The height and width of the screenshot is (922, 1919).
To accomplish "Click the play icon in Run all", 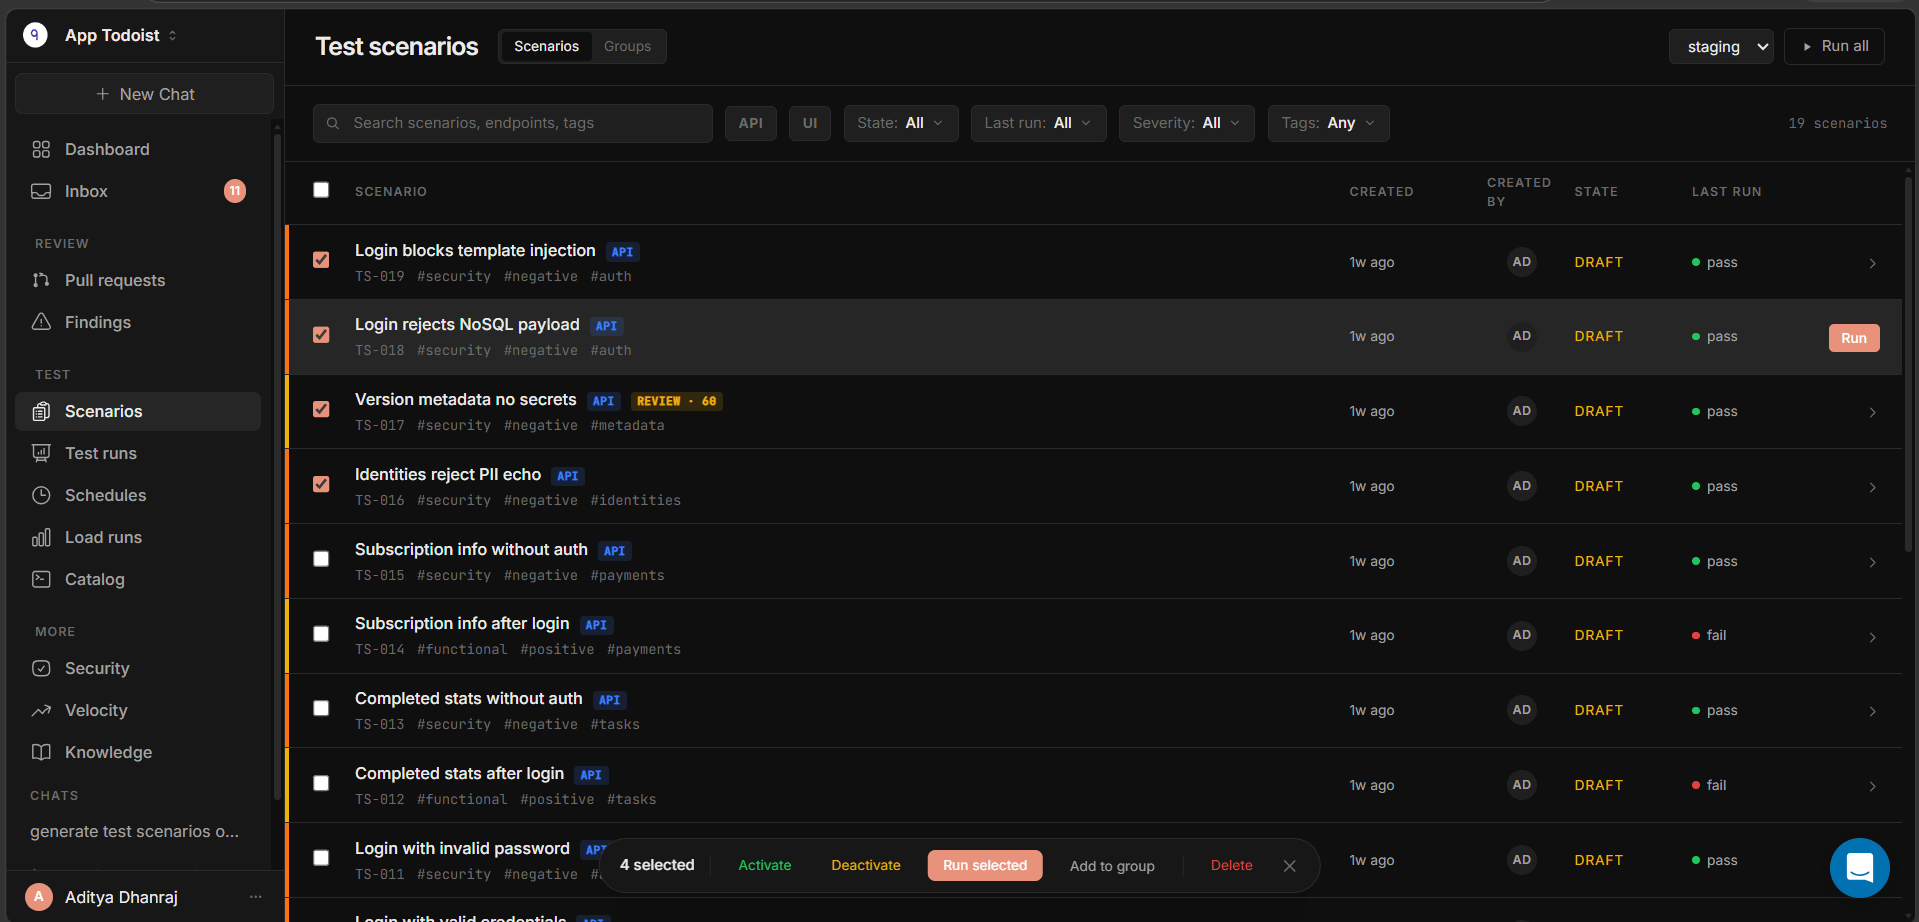I will click(1807, 47).
